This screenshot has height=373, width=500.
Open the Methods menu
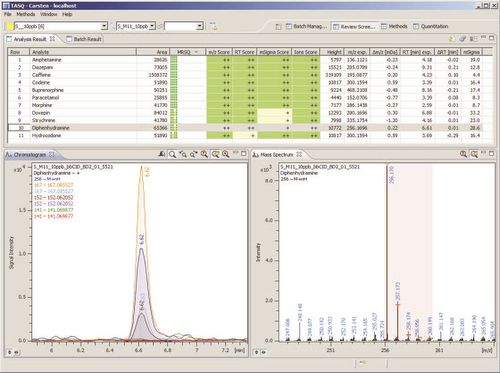(26, 14)
